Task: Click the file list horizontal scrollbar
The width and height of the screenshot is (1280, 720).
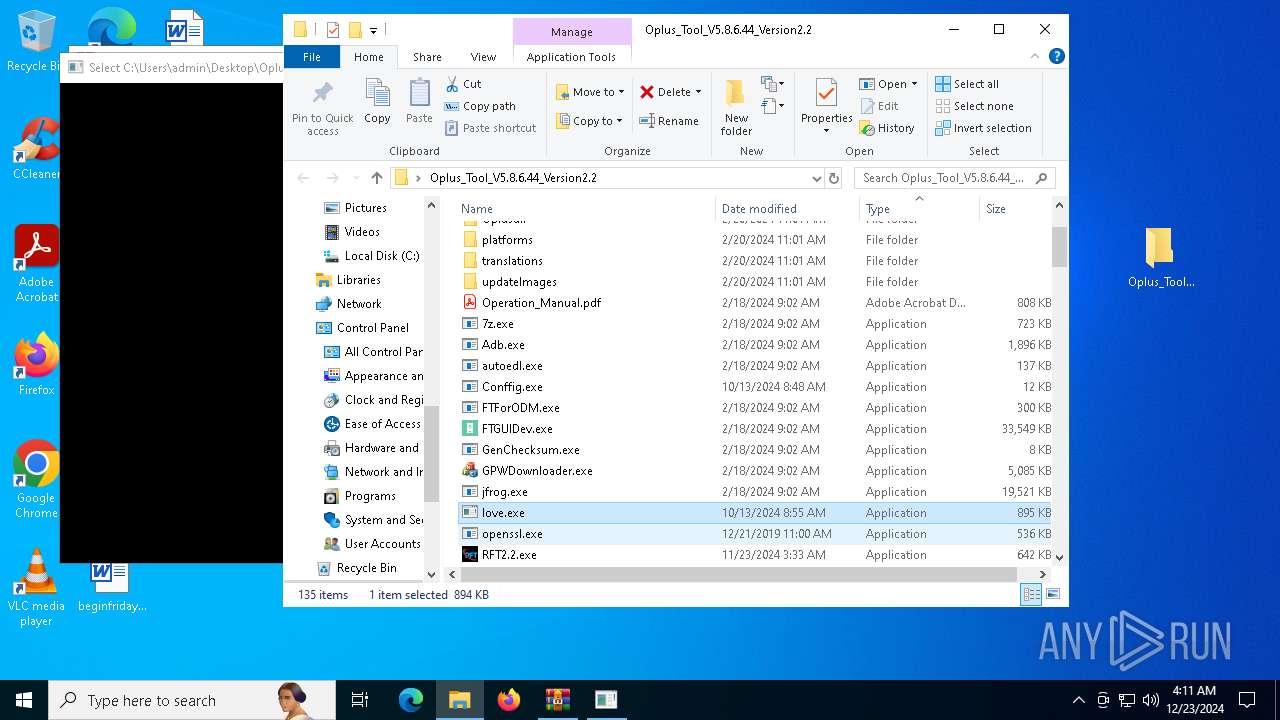Action: tap(738, 574)
